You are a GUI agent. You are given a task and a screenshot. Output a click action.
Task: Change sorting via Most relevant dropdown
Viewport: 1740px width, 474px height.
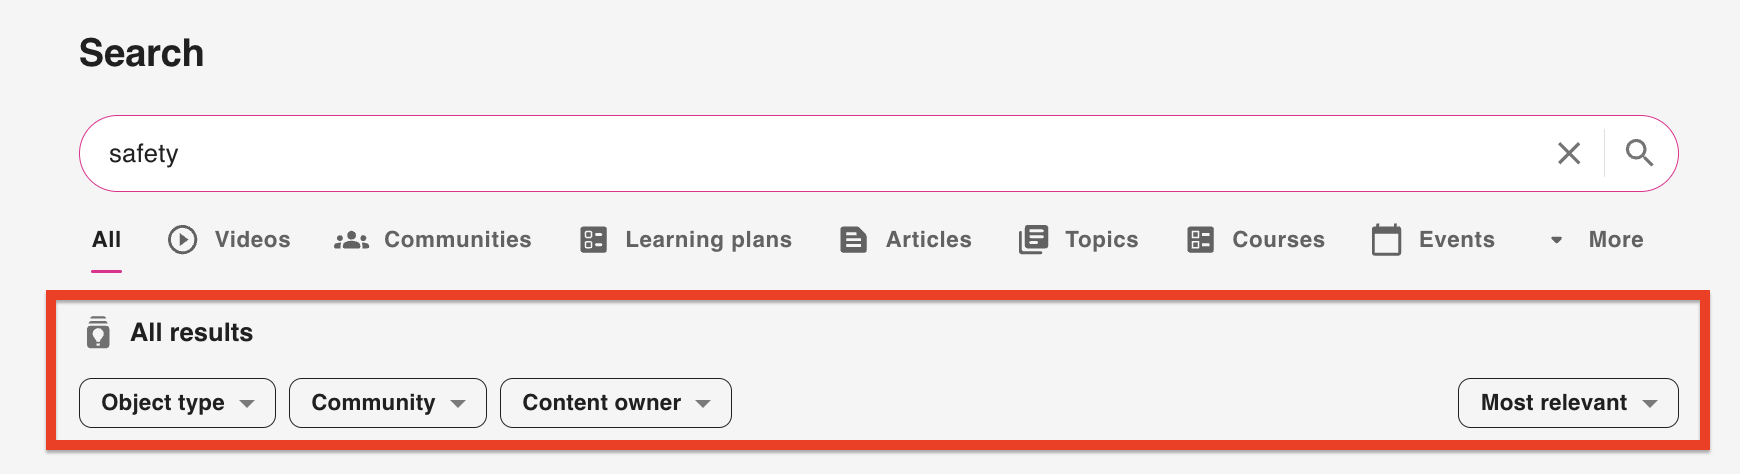(x=1567, y=403)
